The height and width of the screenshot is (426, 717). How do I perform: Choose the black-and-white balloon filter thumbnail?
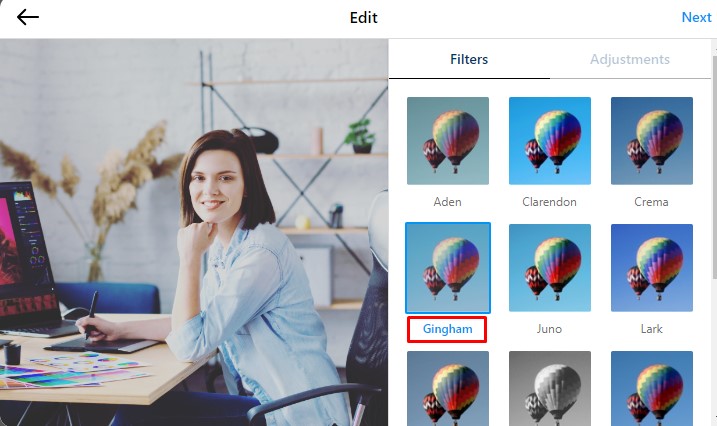coord(550,388)
